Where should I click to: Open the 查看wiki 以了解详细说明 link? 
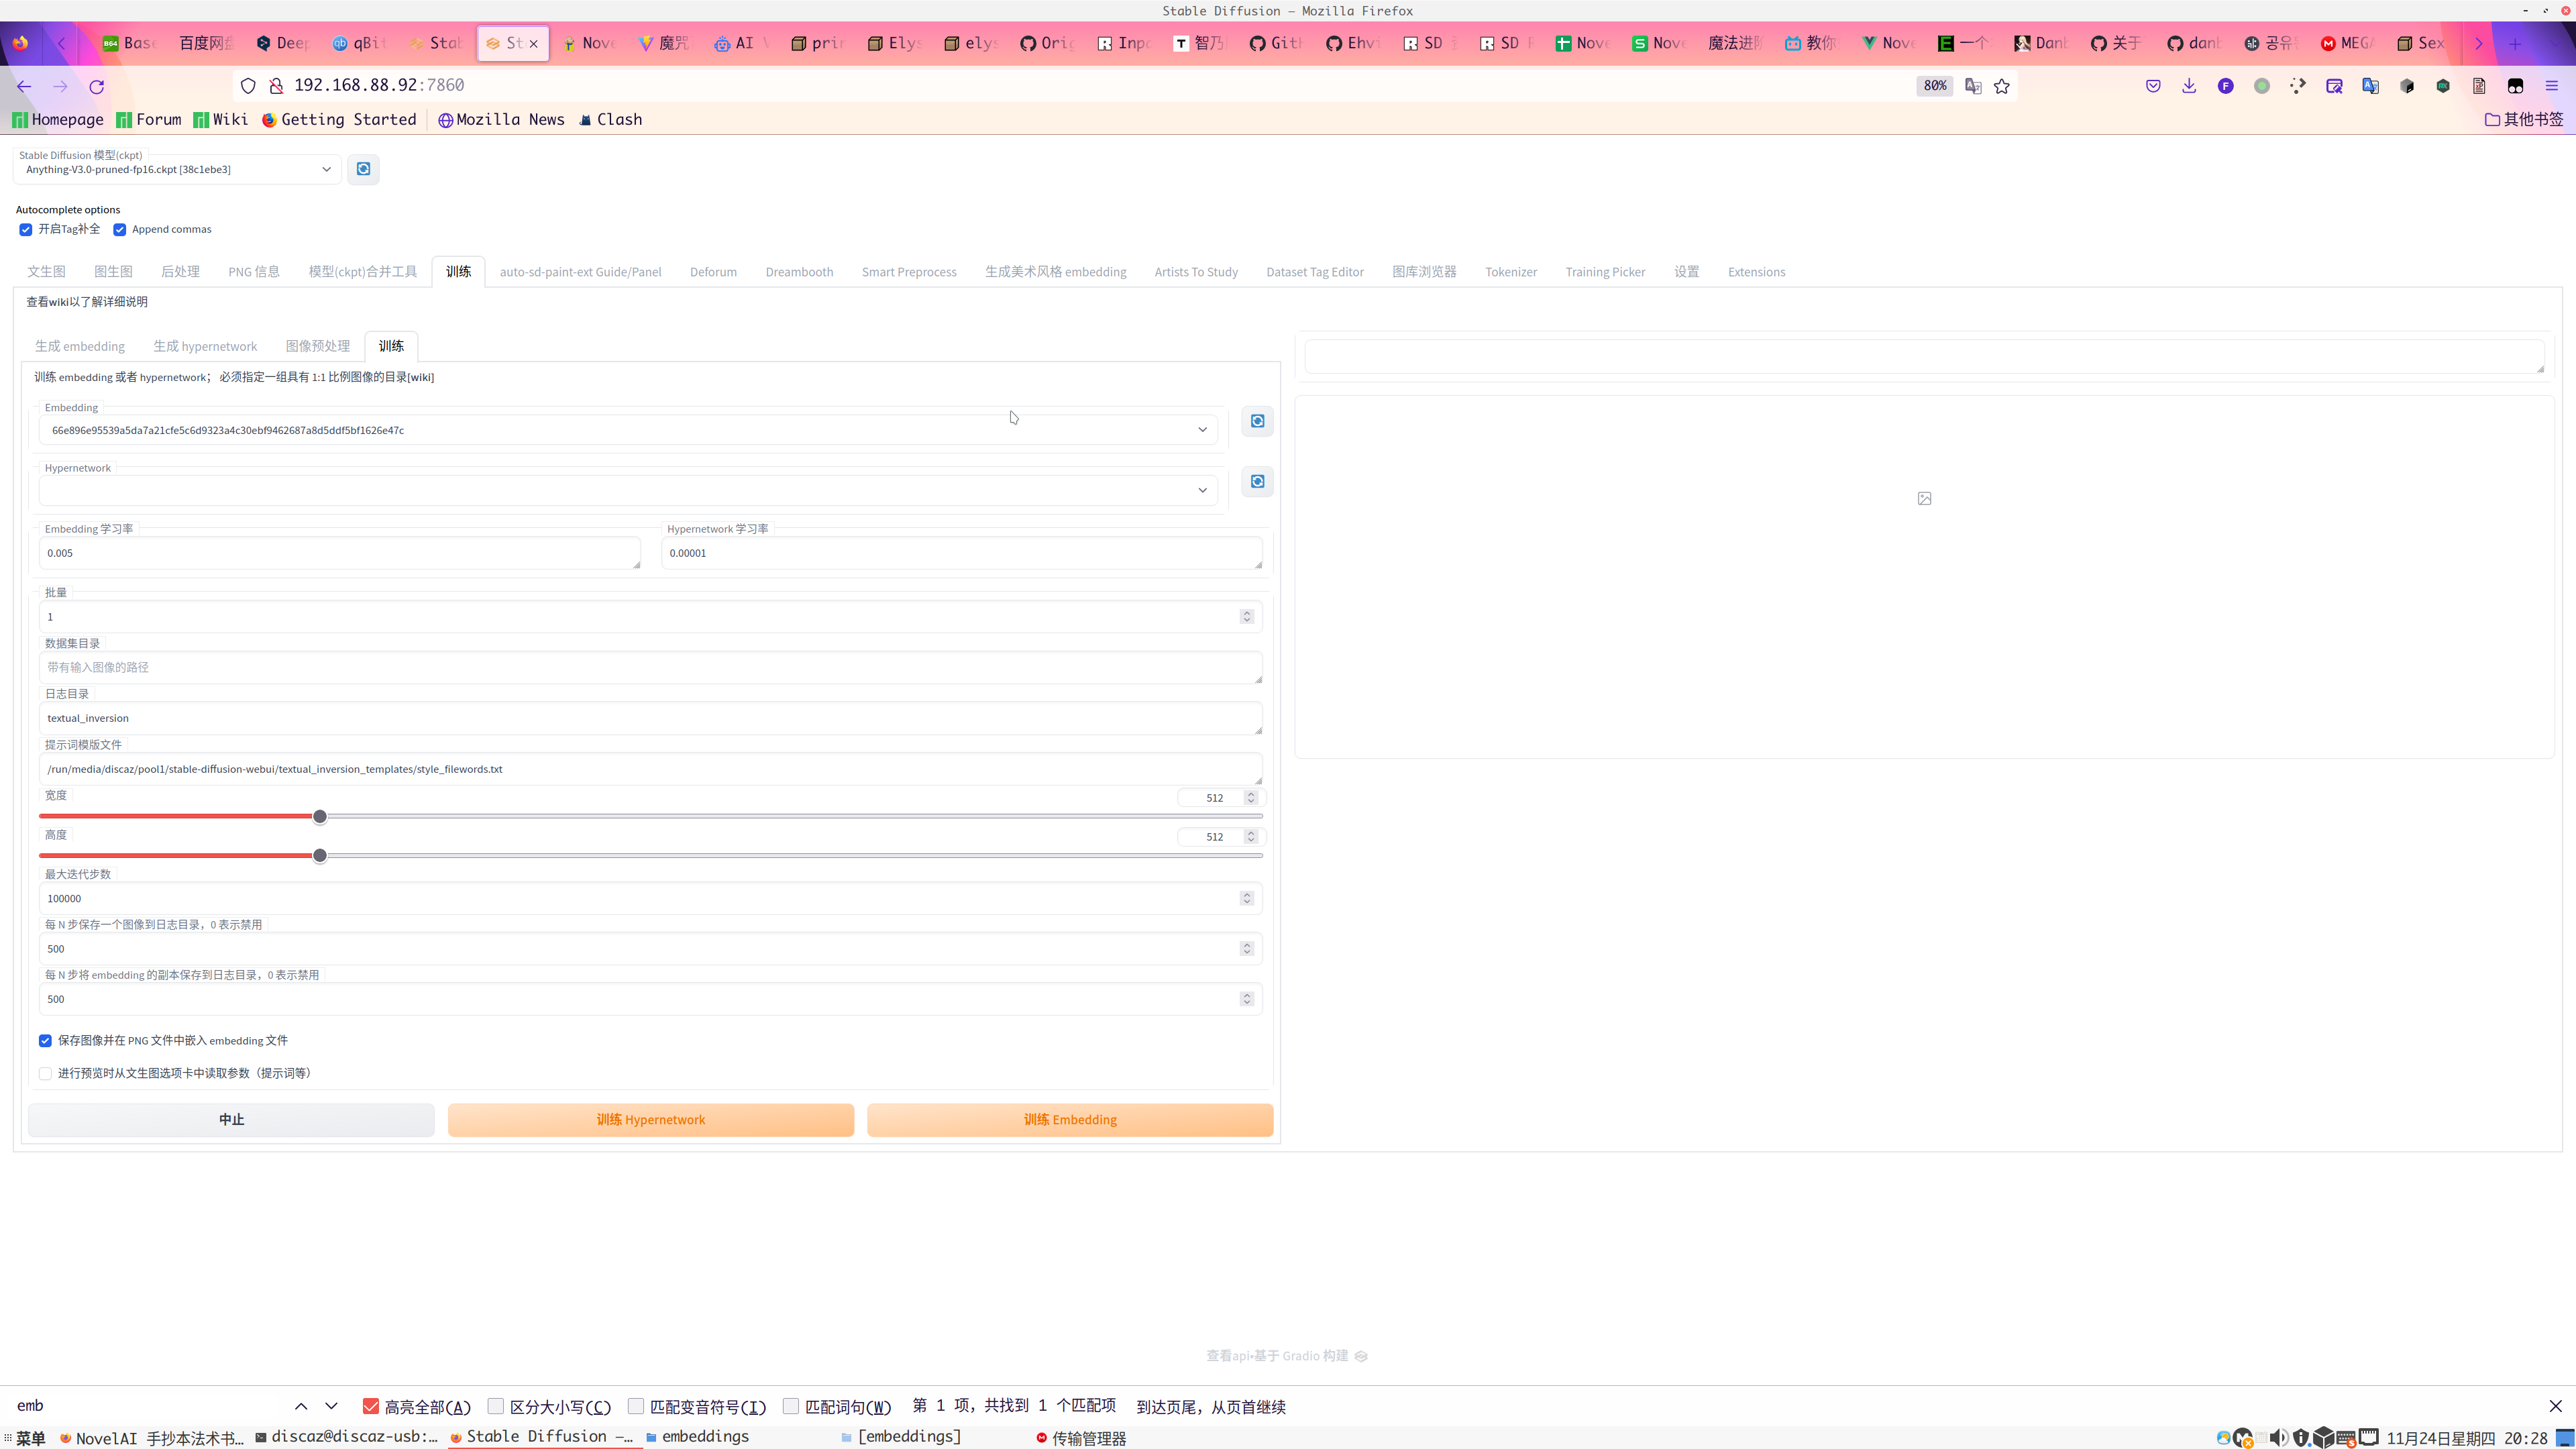pyautogui.click(x=87, y=301)
